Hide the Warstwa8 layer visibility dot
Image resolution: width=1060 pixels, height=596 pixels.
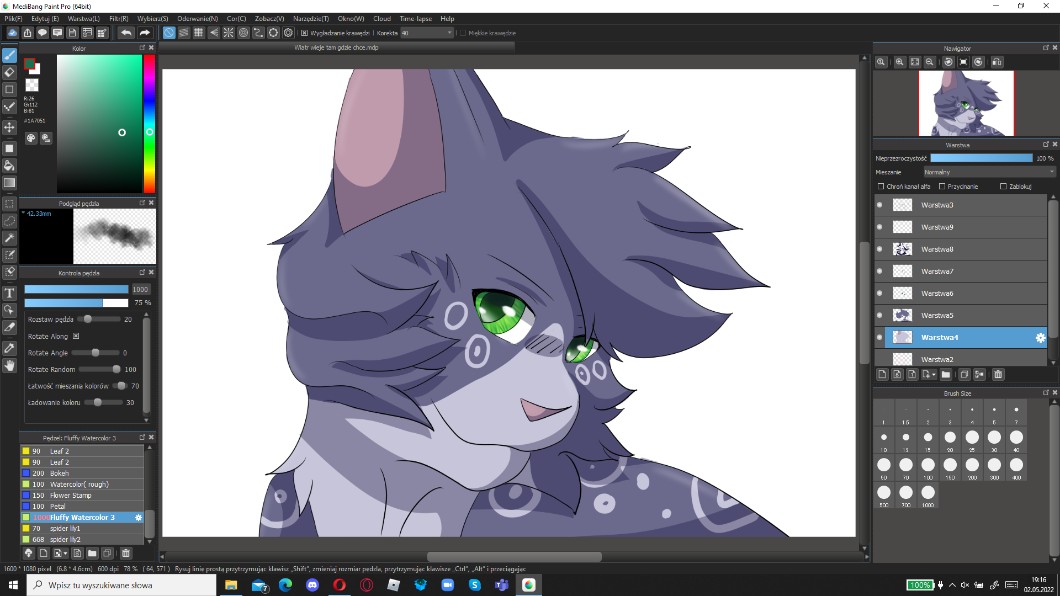click(x=880, y=249)
